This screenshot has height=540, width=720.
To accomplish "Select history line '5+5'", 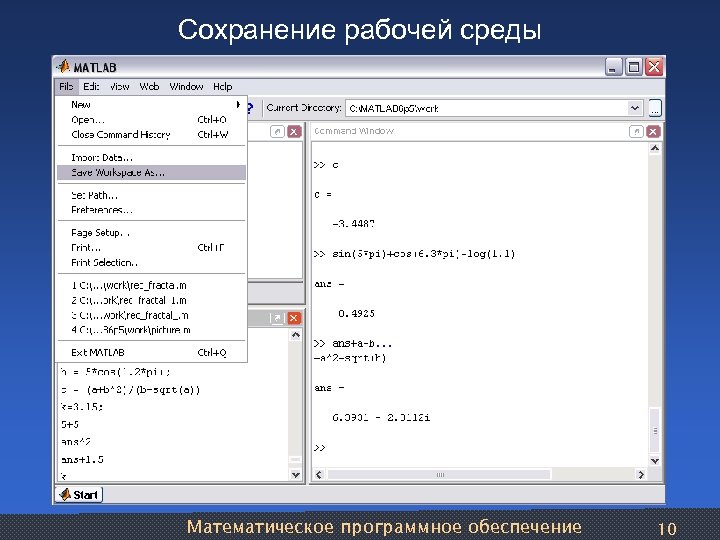I will pos(70,424).
